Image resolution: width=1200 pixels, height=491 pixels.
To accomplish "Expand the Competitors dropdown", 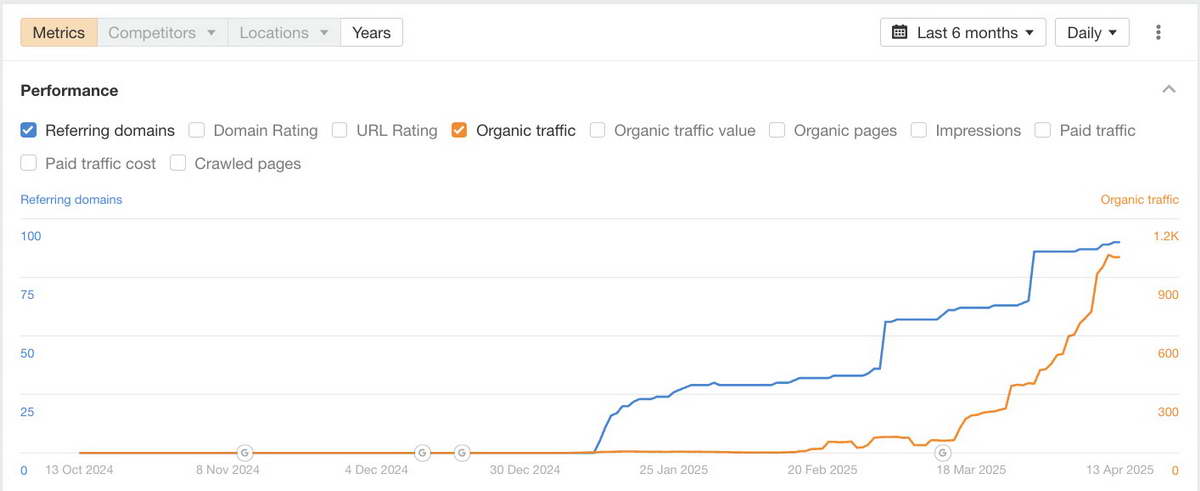I will pyautogui.click(x=162, y=32).
